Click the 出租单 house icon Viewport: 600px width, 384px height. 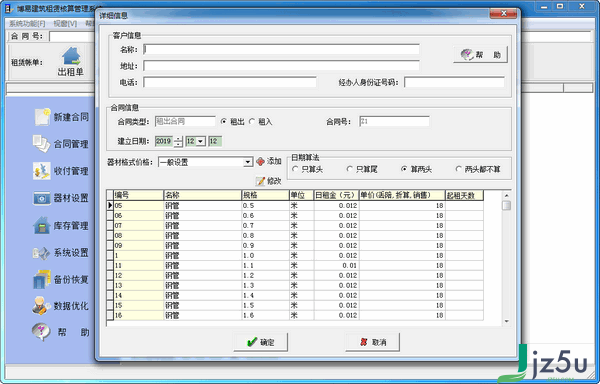pyautogui.click(x=71, y=56)
